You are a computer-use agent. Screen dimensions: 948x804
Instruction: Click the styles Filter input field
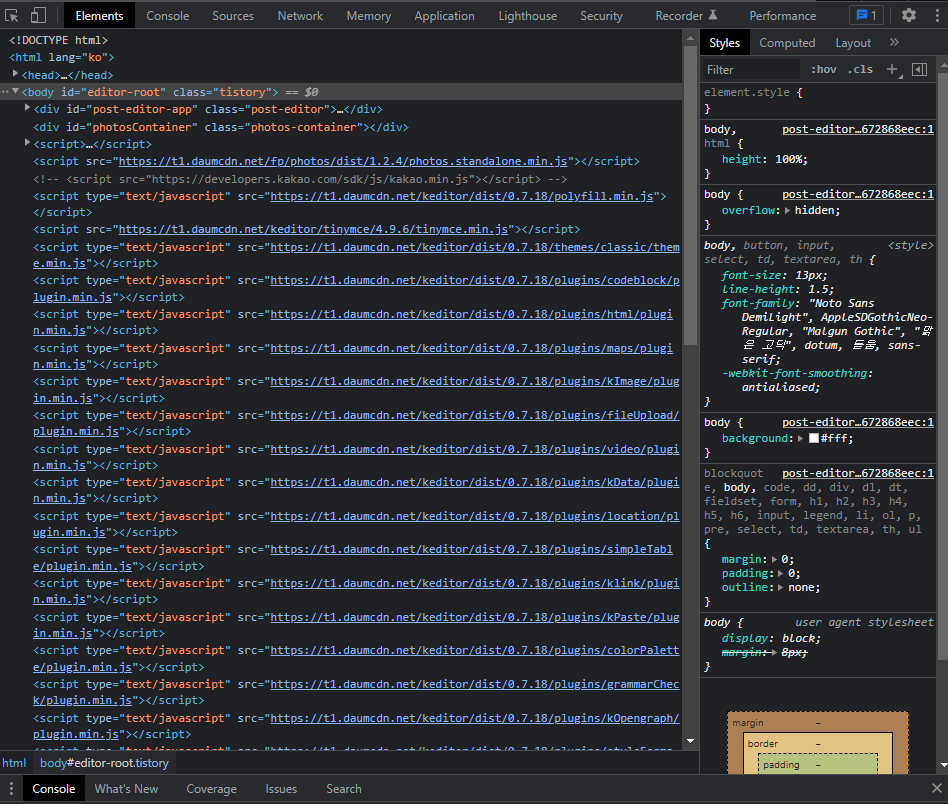pos(752,70)
